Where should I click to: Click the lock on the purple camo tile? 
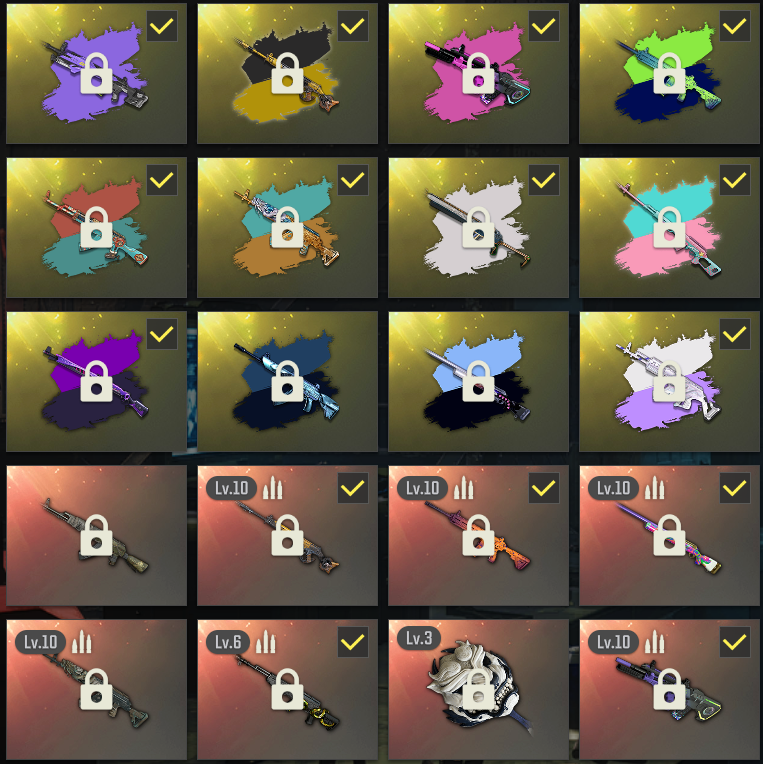click(x=96, y=73)
